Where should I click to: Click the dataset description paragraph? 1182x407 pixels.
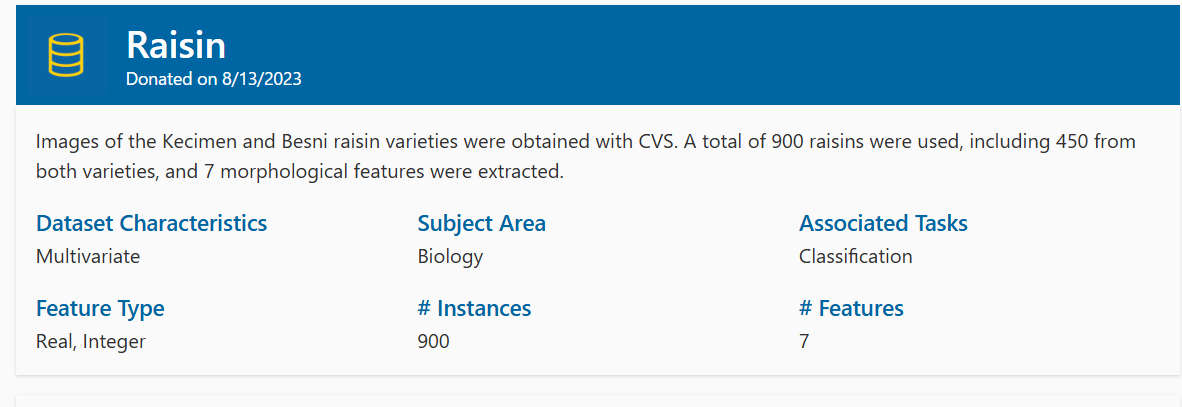(586, 157)
